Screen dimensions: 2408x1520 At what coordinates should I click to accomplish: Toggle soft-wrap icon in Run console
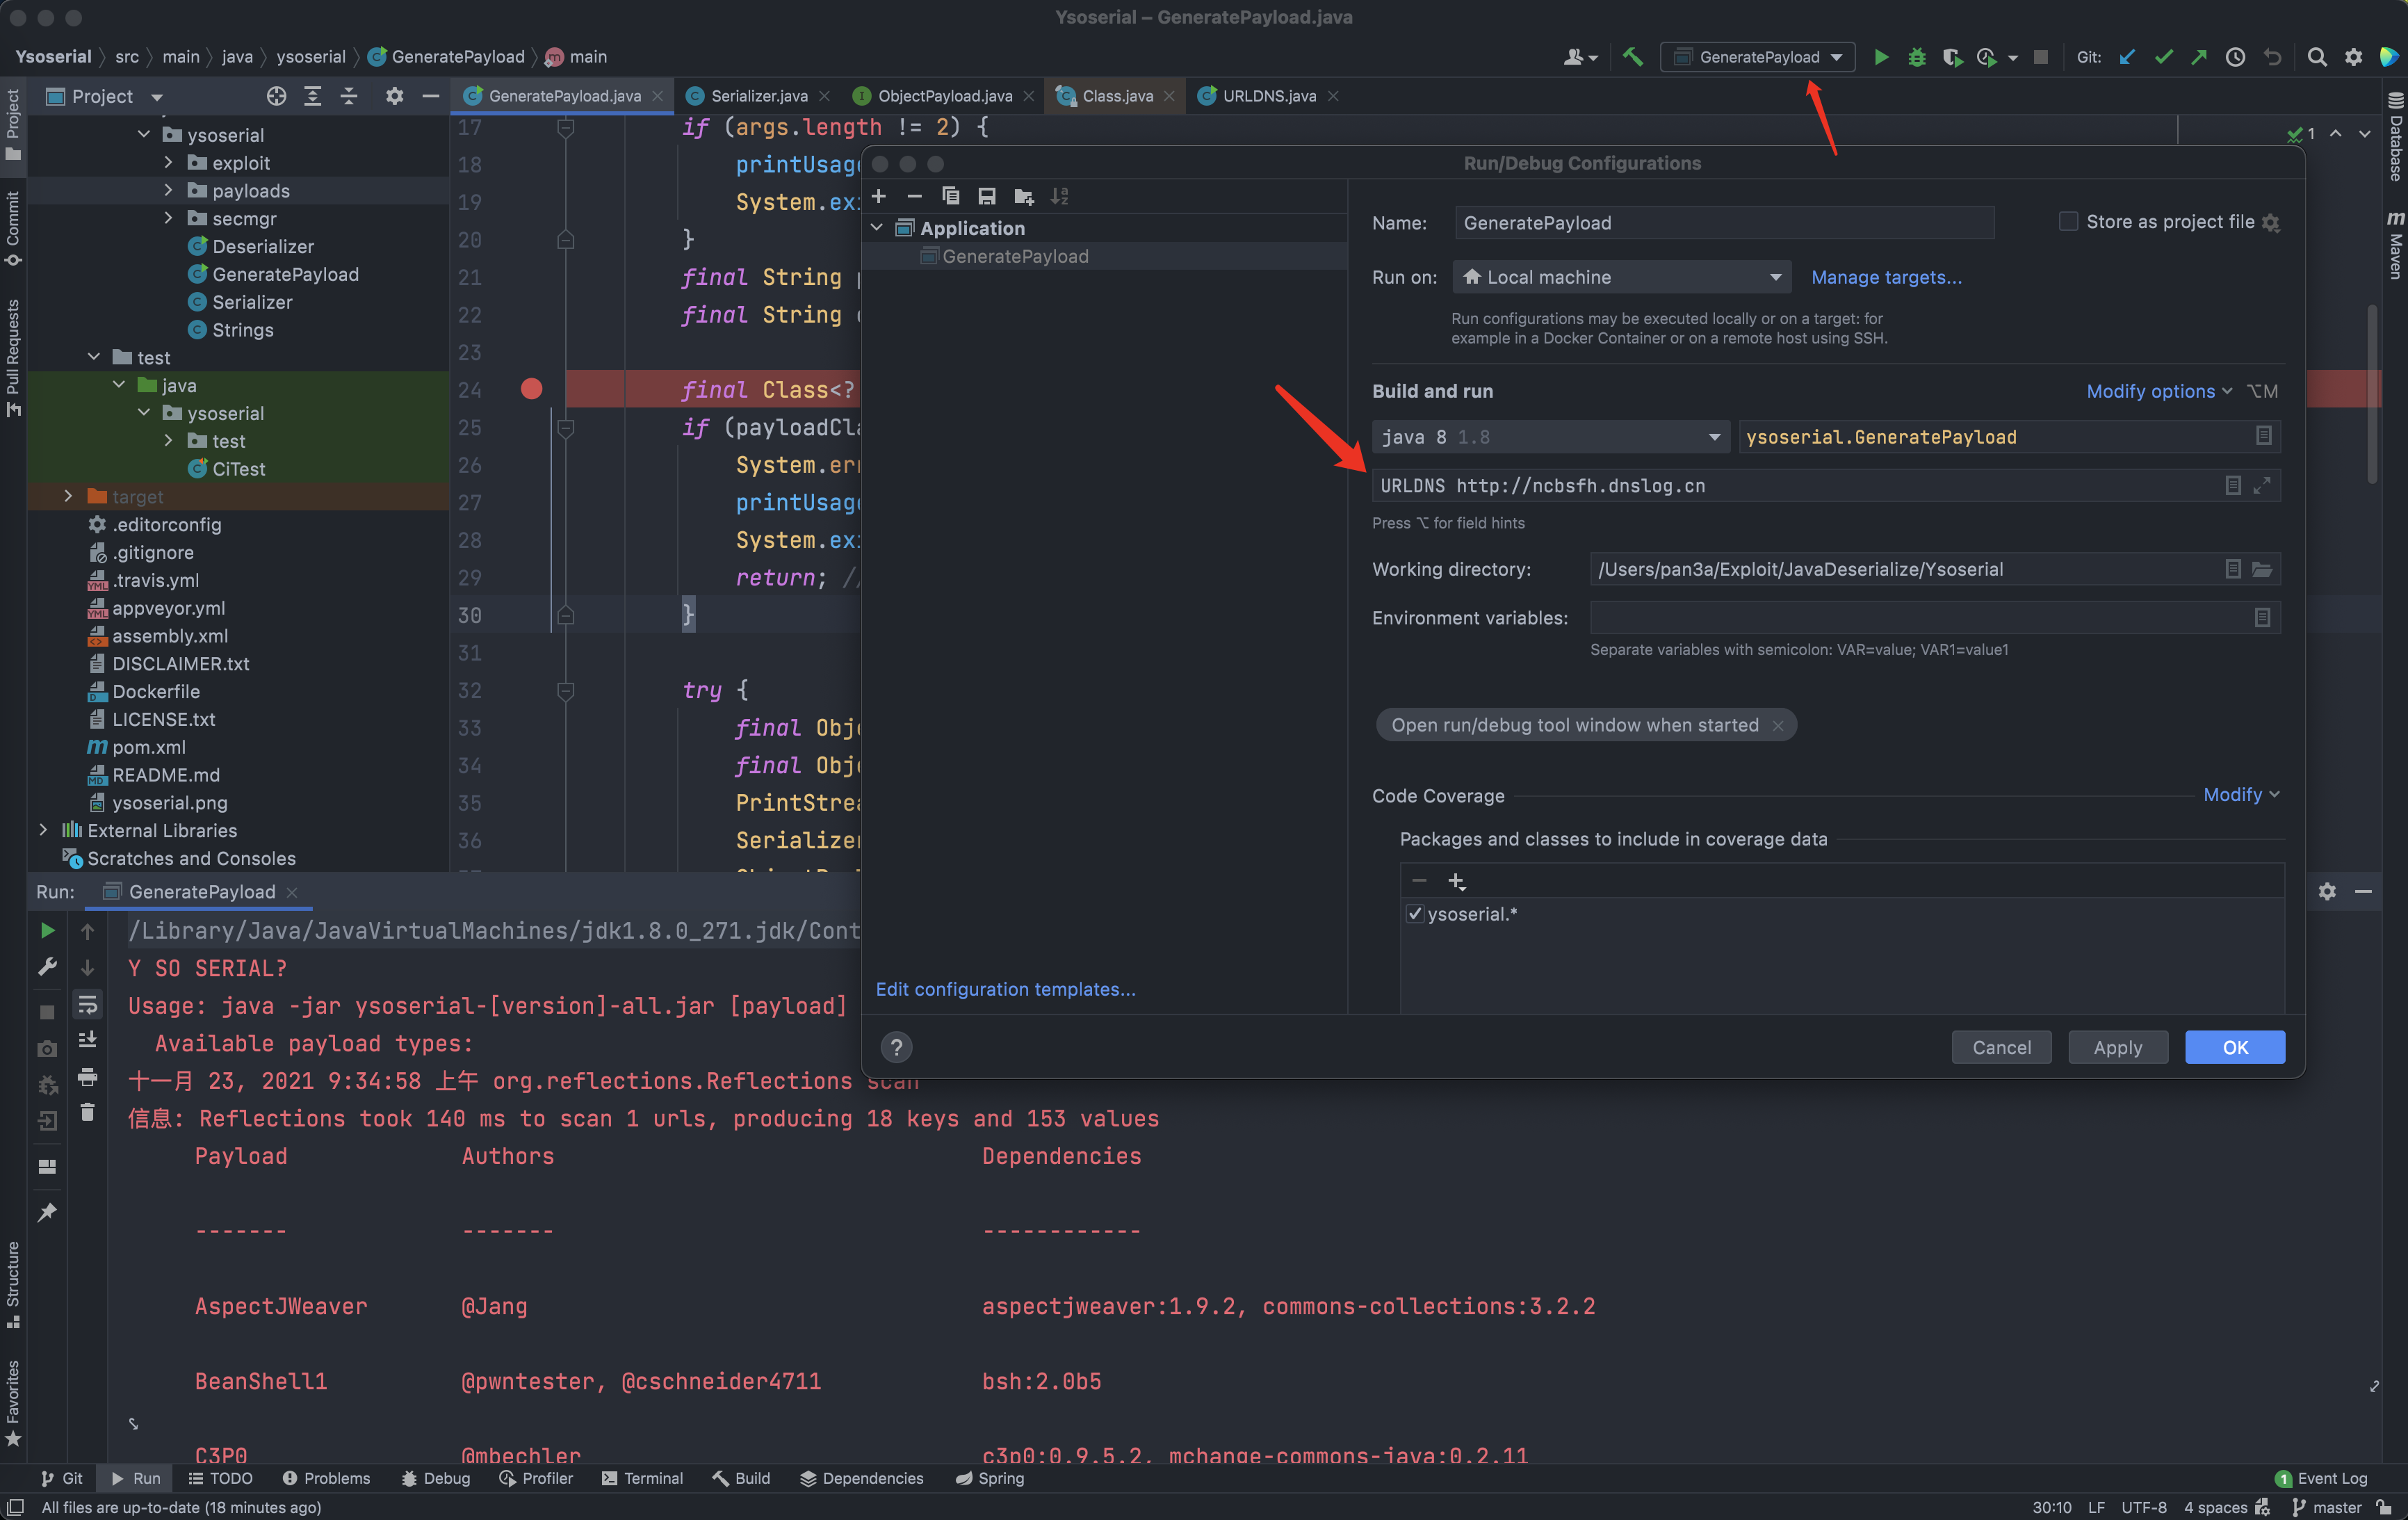[x=87, y=1004]
